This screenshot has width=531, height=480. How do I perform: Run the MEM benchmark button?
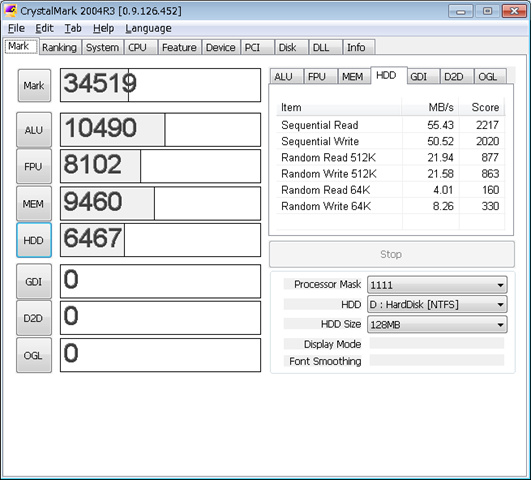click(x=34, y=204)
